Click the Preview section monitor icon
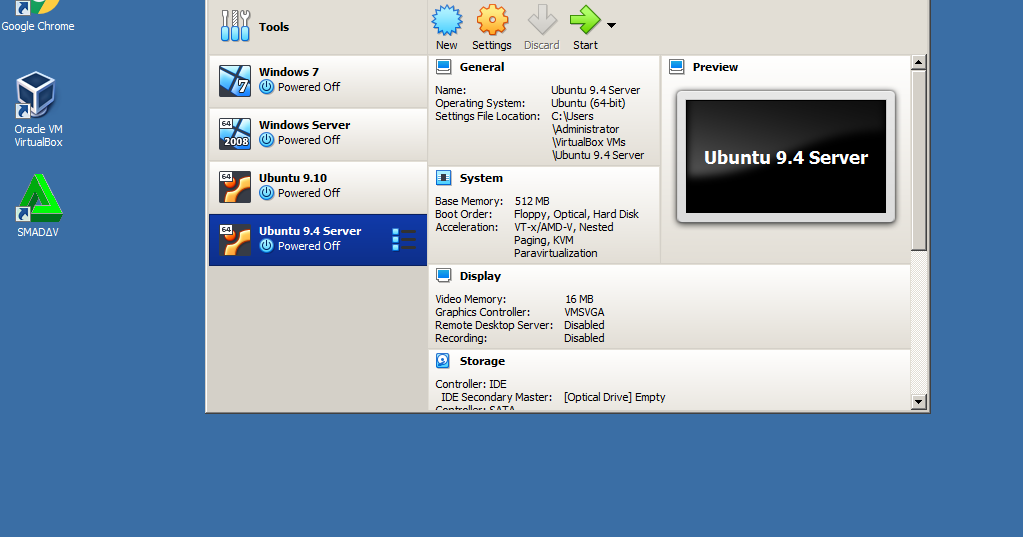 pyautogui.click(x=677, y=67)
